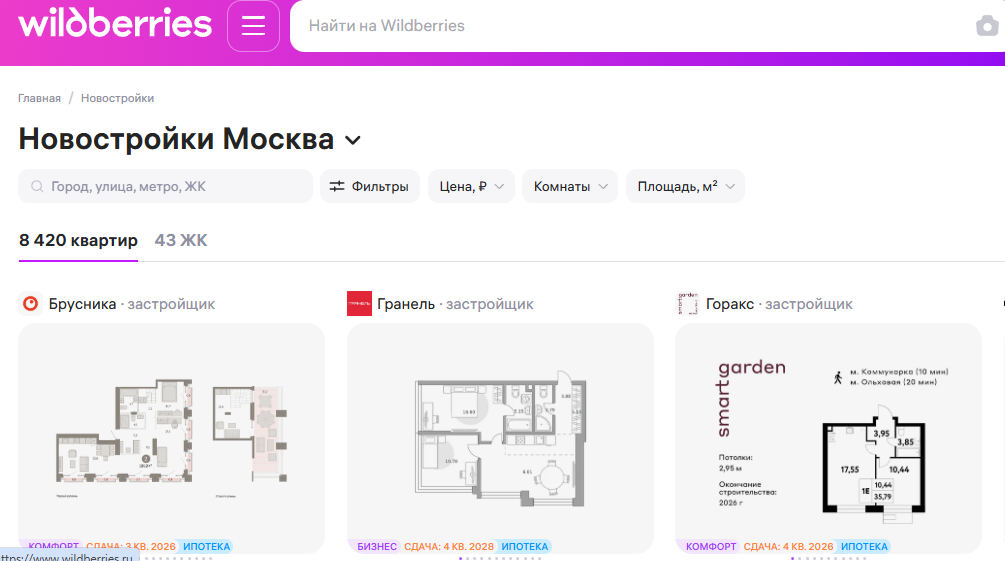The image size is (1005, 561).
Task: Expand the Москва city chevron
Action: point(353,140)
